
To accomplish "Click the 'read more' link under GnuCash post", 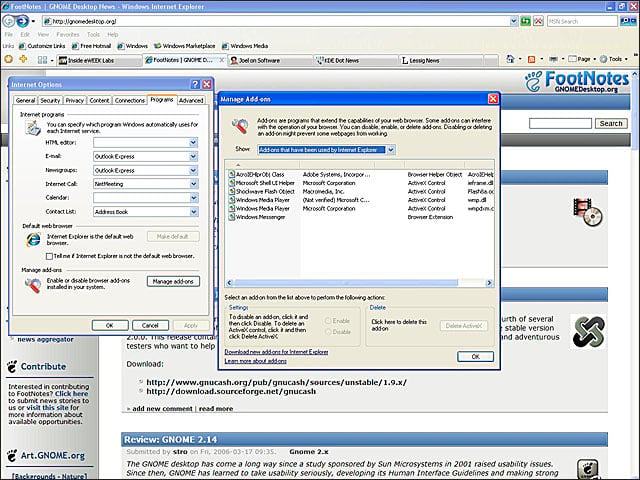I will click(x=216, y=409).
